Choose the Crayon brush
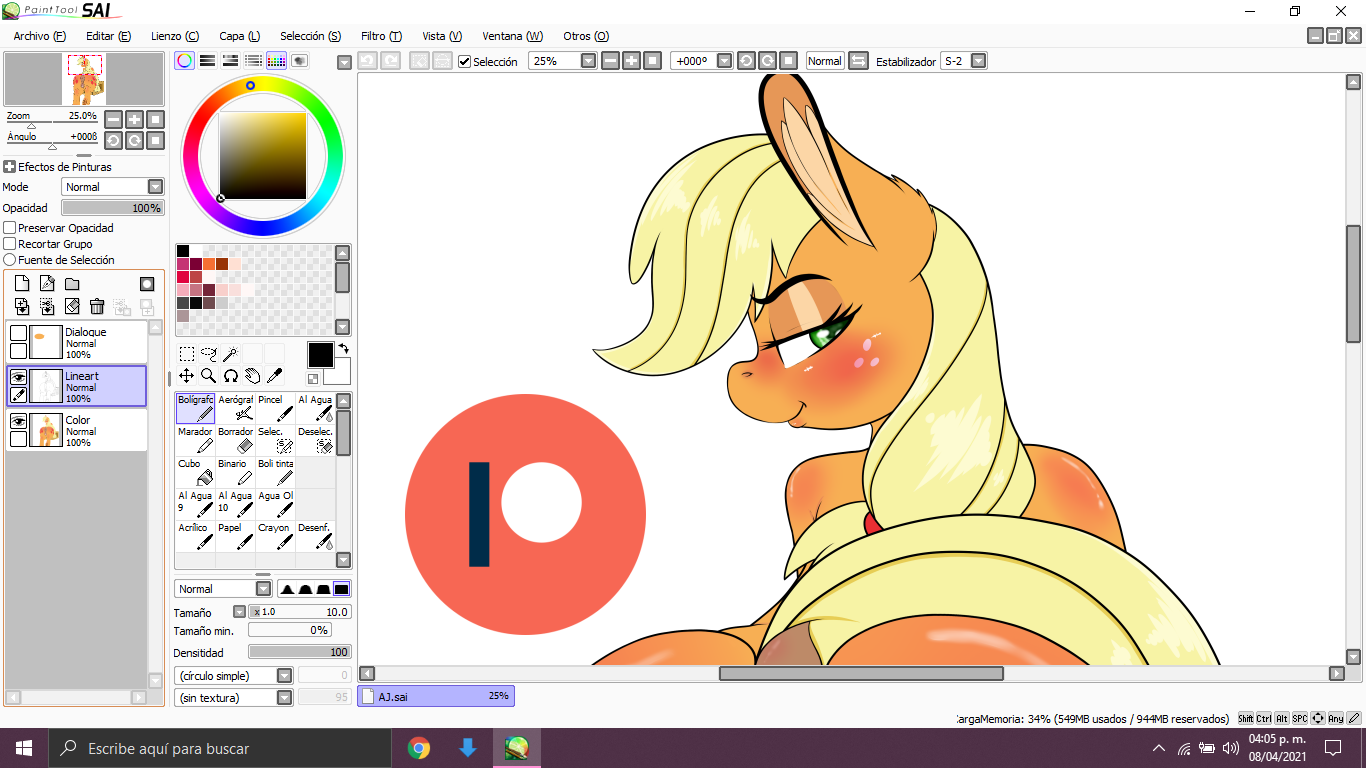This screenshot has width=1366, height=768. [x=276, y=535]
